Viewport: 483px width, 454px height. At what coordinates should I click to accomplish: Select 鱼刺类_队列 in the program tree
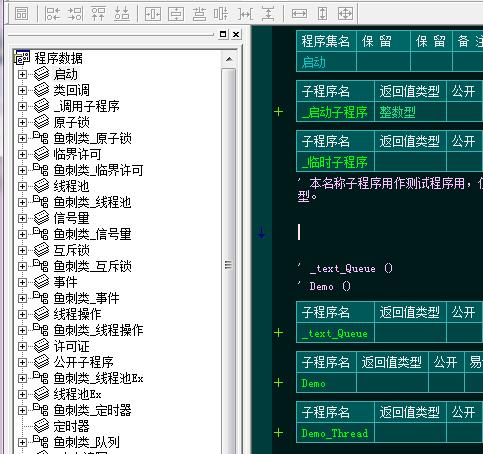tap(86, 442)
